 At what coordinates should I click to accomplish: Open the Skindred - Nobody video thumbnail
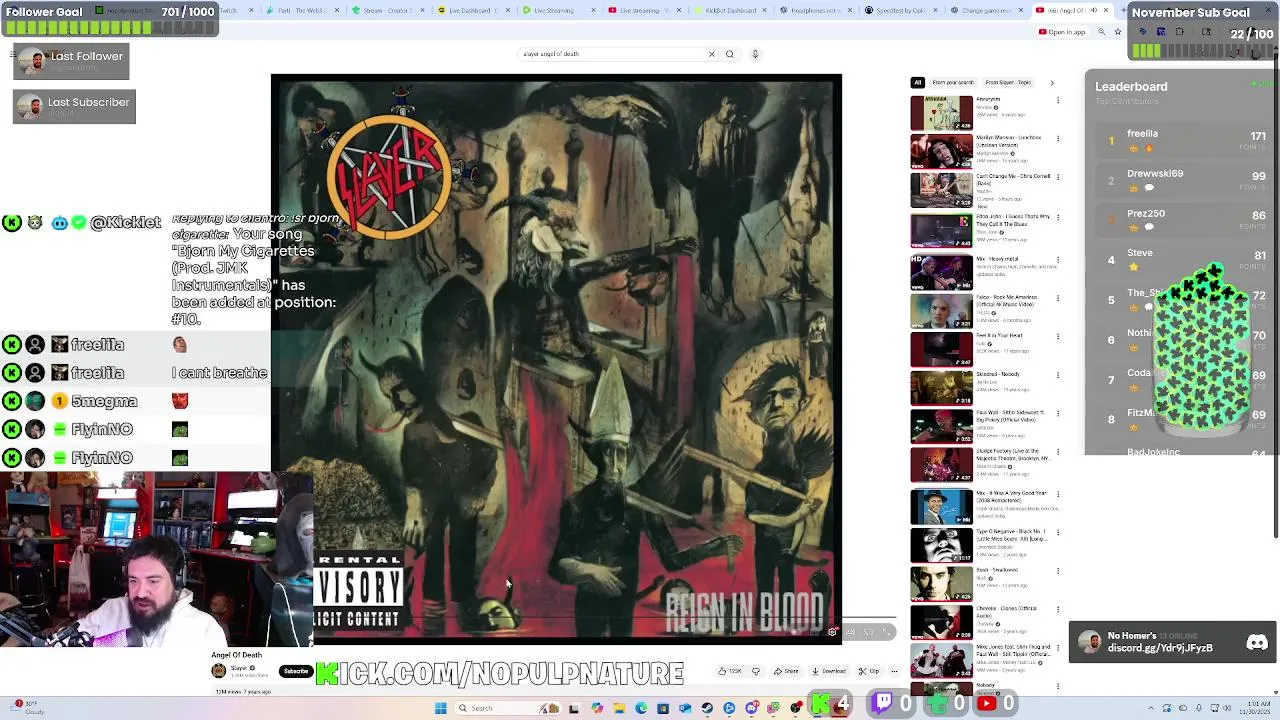[941, 388]
